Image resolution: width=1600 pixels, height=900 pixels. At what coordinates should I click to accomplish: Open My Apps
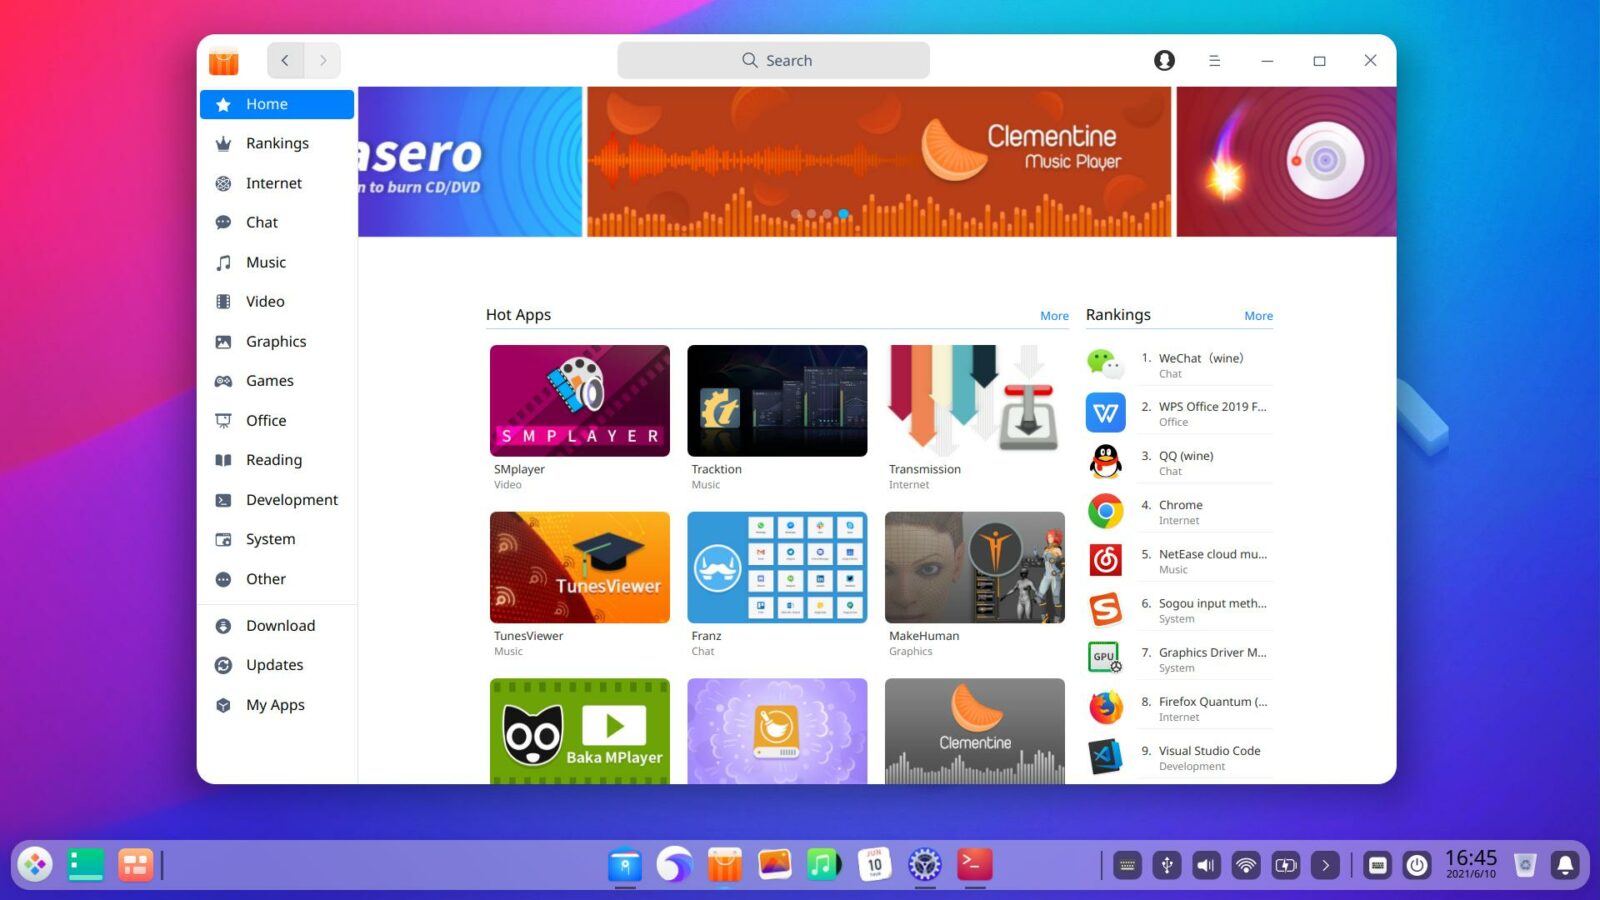pyautogui.click(x=274, y=705)
